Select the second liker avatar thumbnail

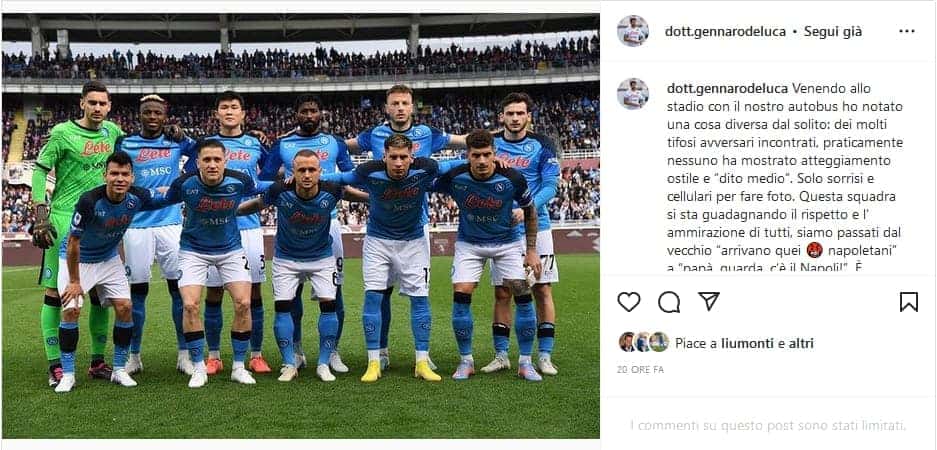coord(643,342)
